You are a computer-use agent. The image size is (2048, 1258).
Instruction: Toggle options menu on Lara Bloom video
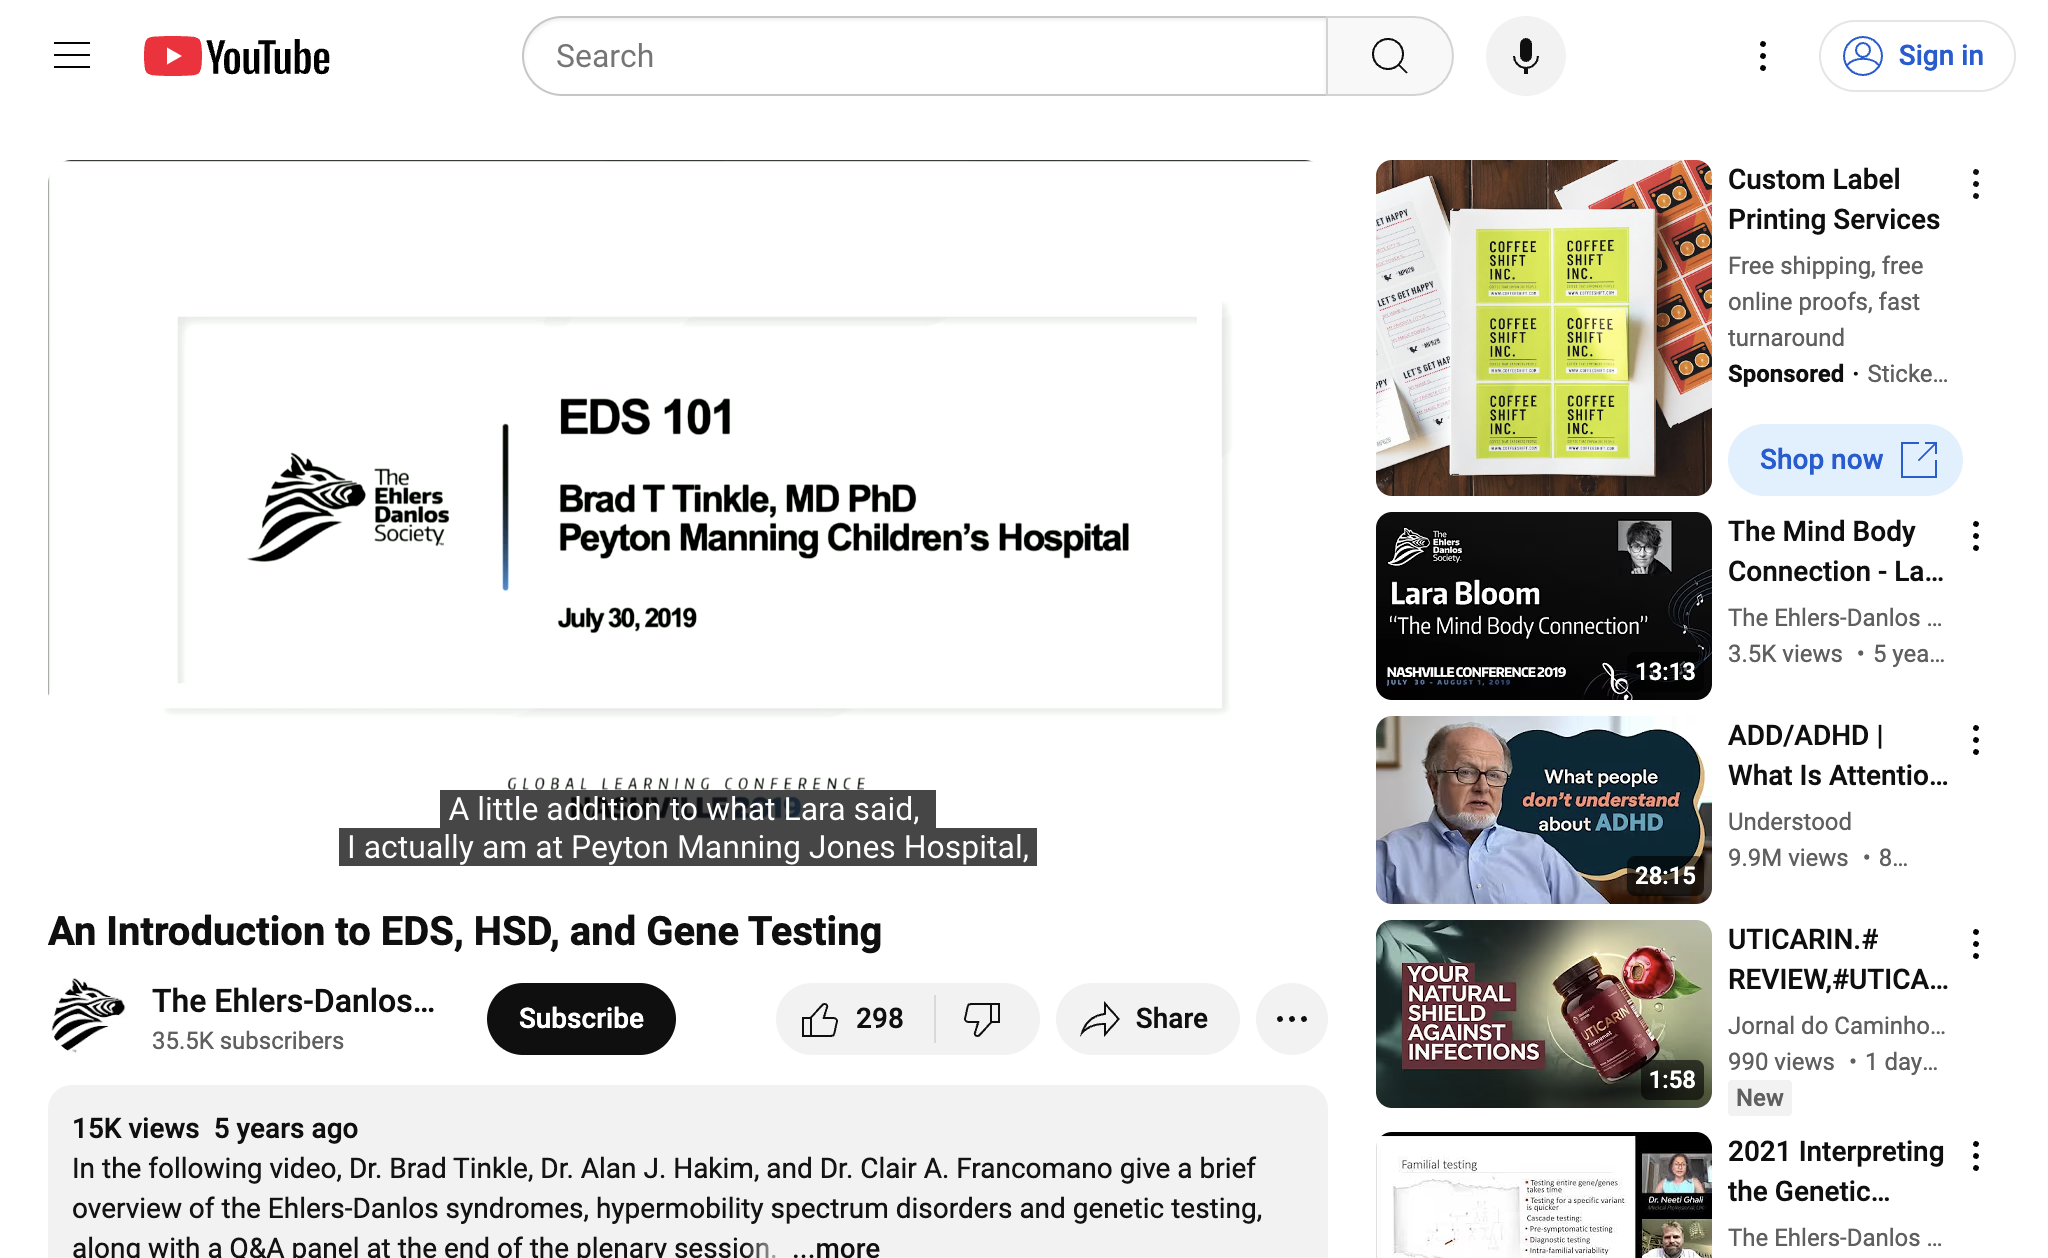point(1976,537)
